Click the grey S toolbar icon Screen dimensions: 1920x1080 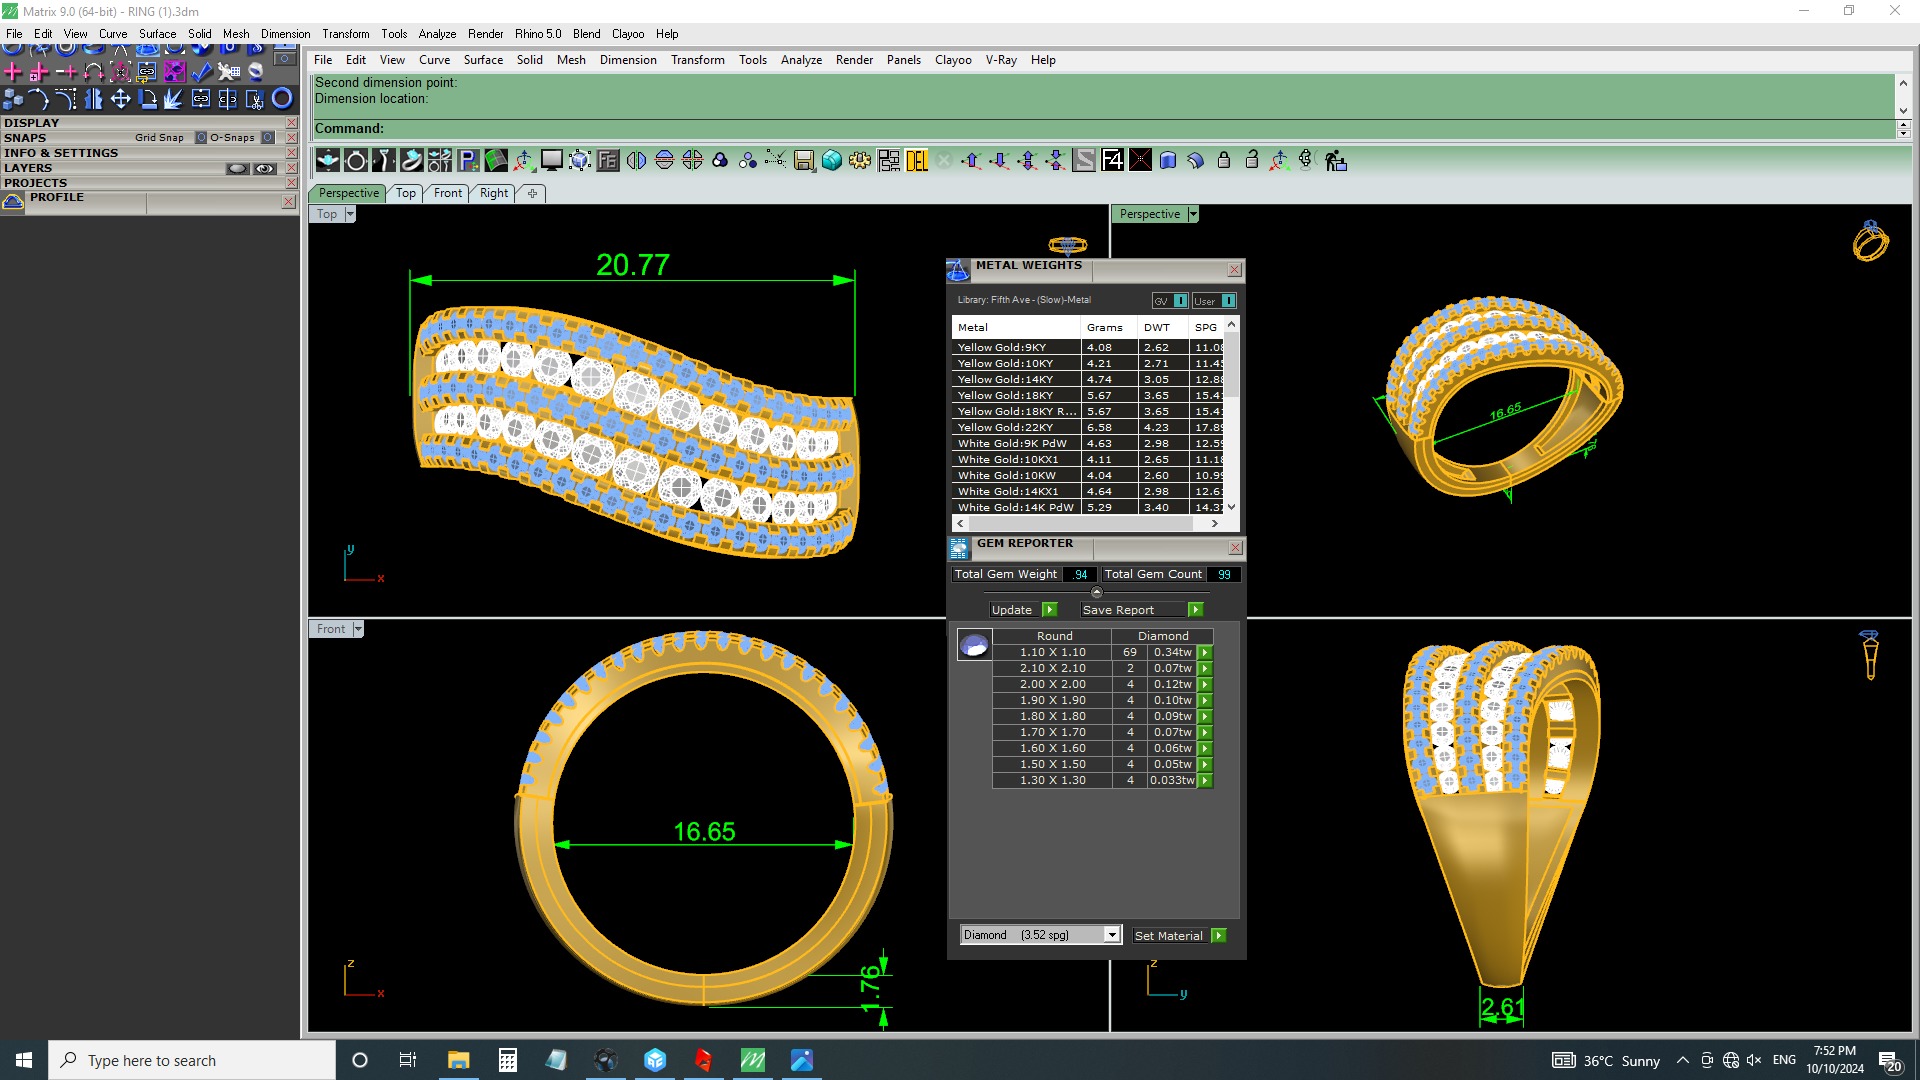click(1084, 160)
